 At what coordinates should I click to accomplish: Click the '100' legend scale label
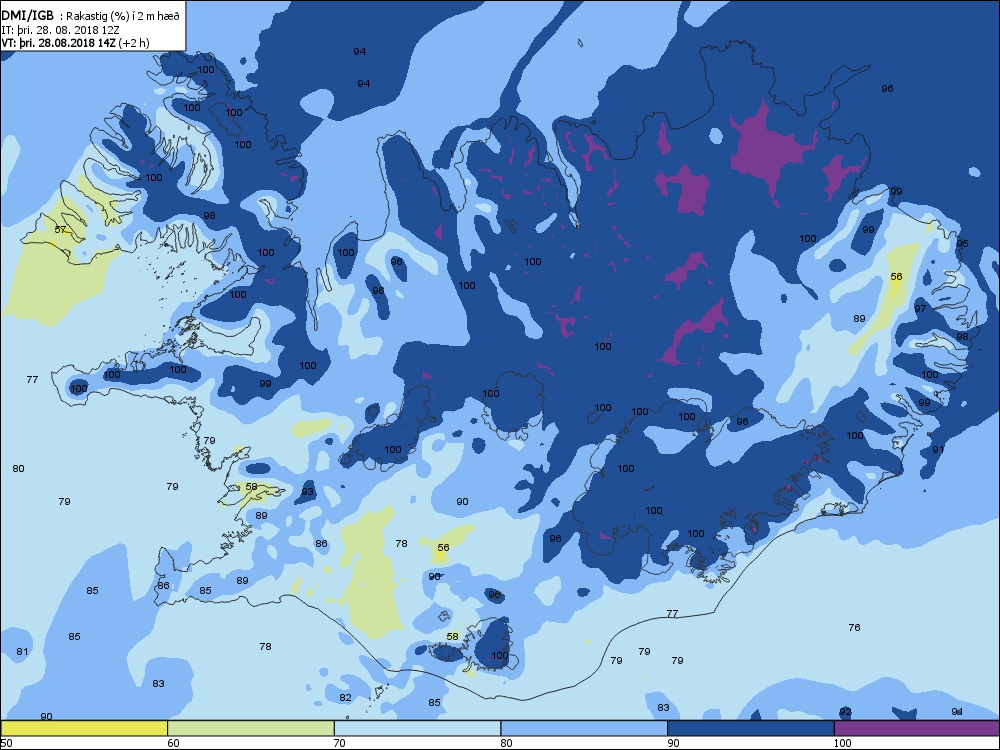tap(842, 743)
